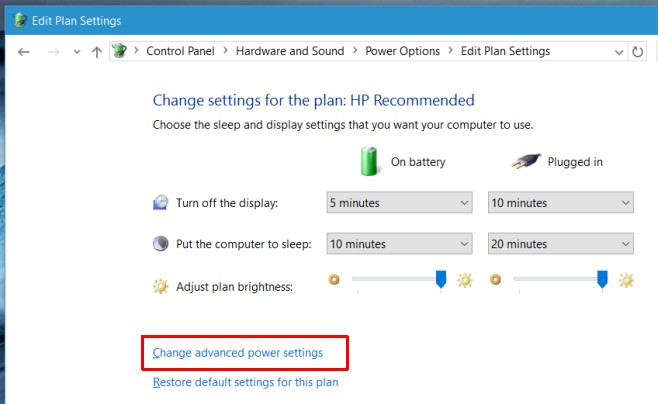The image size is (658, 404).
Task: Click the dim sun icon for on-battery brightness
Action: (334, 279)
